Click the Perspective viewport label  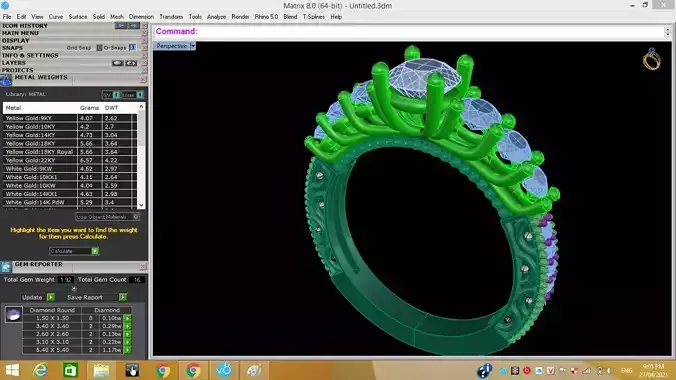[172, 46]
